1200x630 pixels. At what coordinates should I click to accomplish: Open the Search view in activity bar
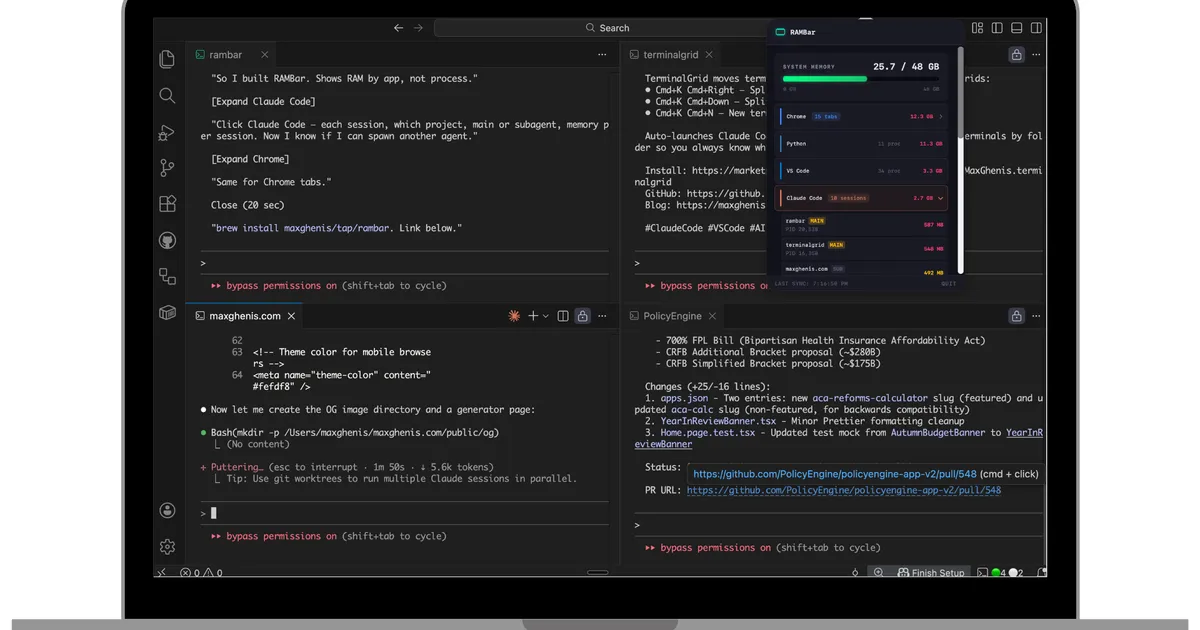(x=167, y=96)
